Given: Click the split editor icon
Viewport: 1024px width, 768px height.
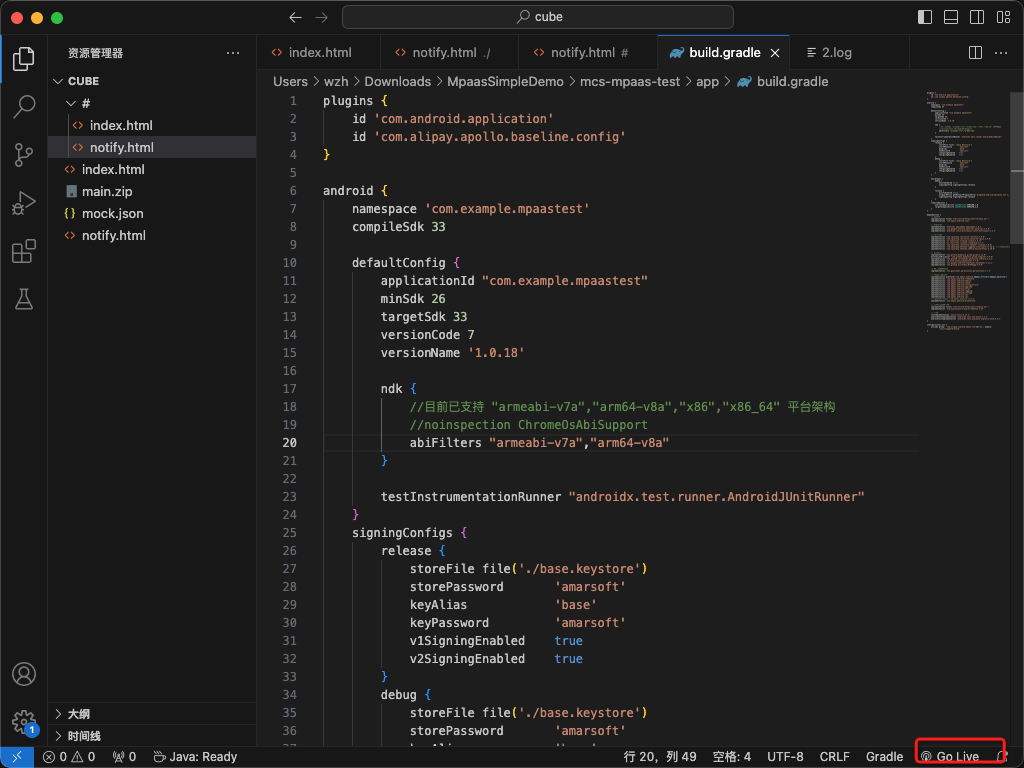Looking at the screenshot, I should pos(976,53).
